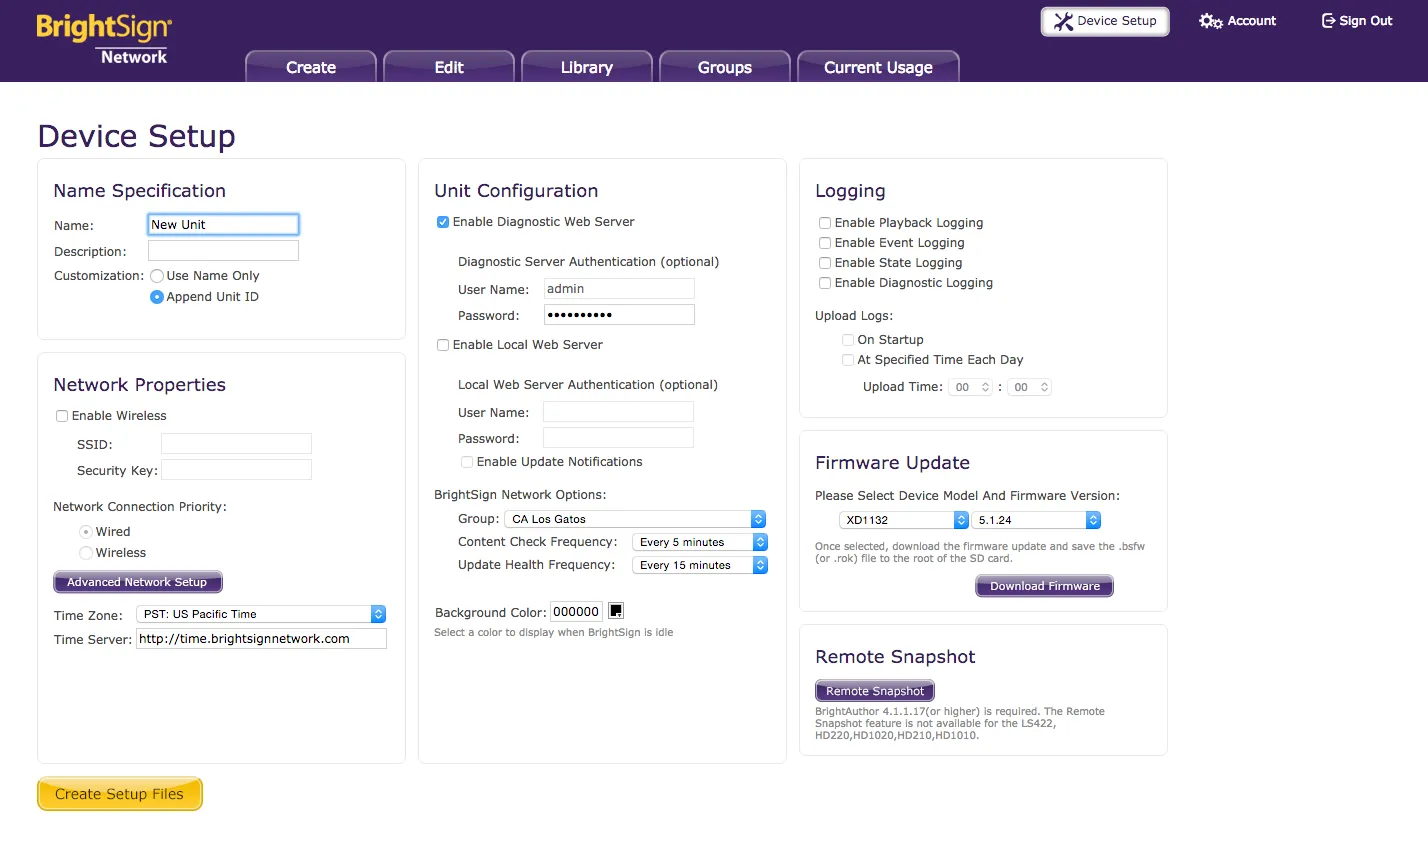Toggle Enable Diagnostic Web Server checkbox
This screenshot has width=1428, height=848.
pos(443,222)
